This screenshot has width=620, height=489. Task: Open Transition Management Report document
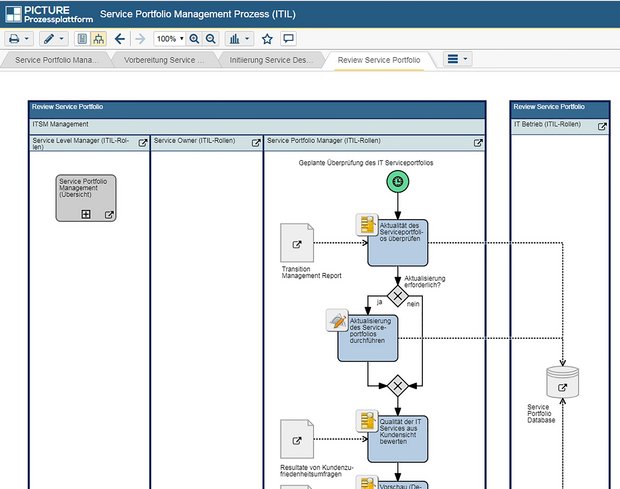pyautogui.click(x=297, y=243)
